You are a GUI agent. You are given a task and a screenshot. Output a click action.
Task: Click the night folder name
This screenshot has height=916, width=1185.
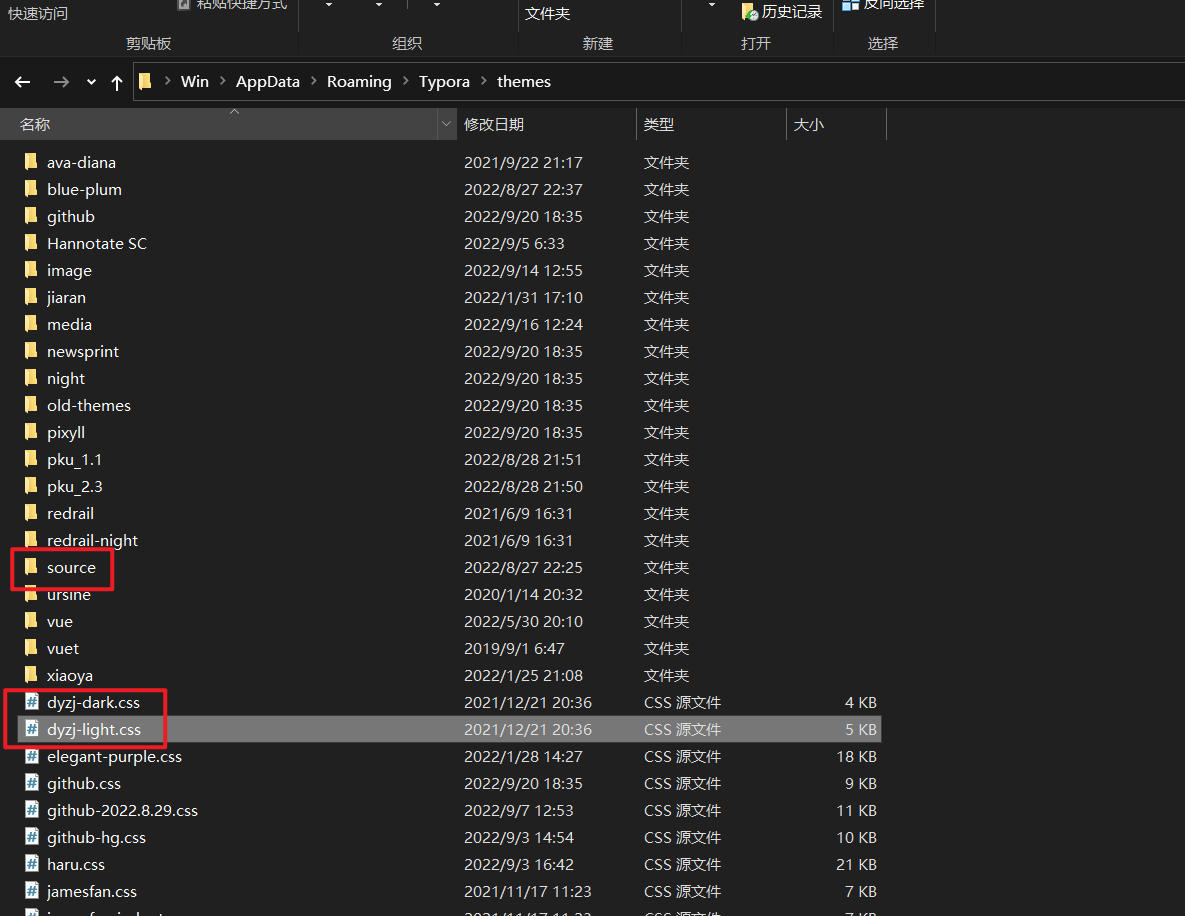click(66, 379)
